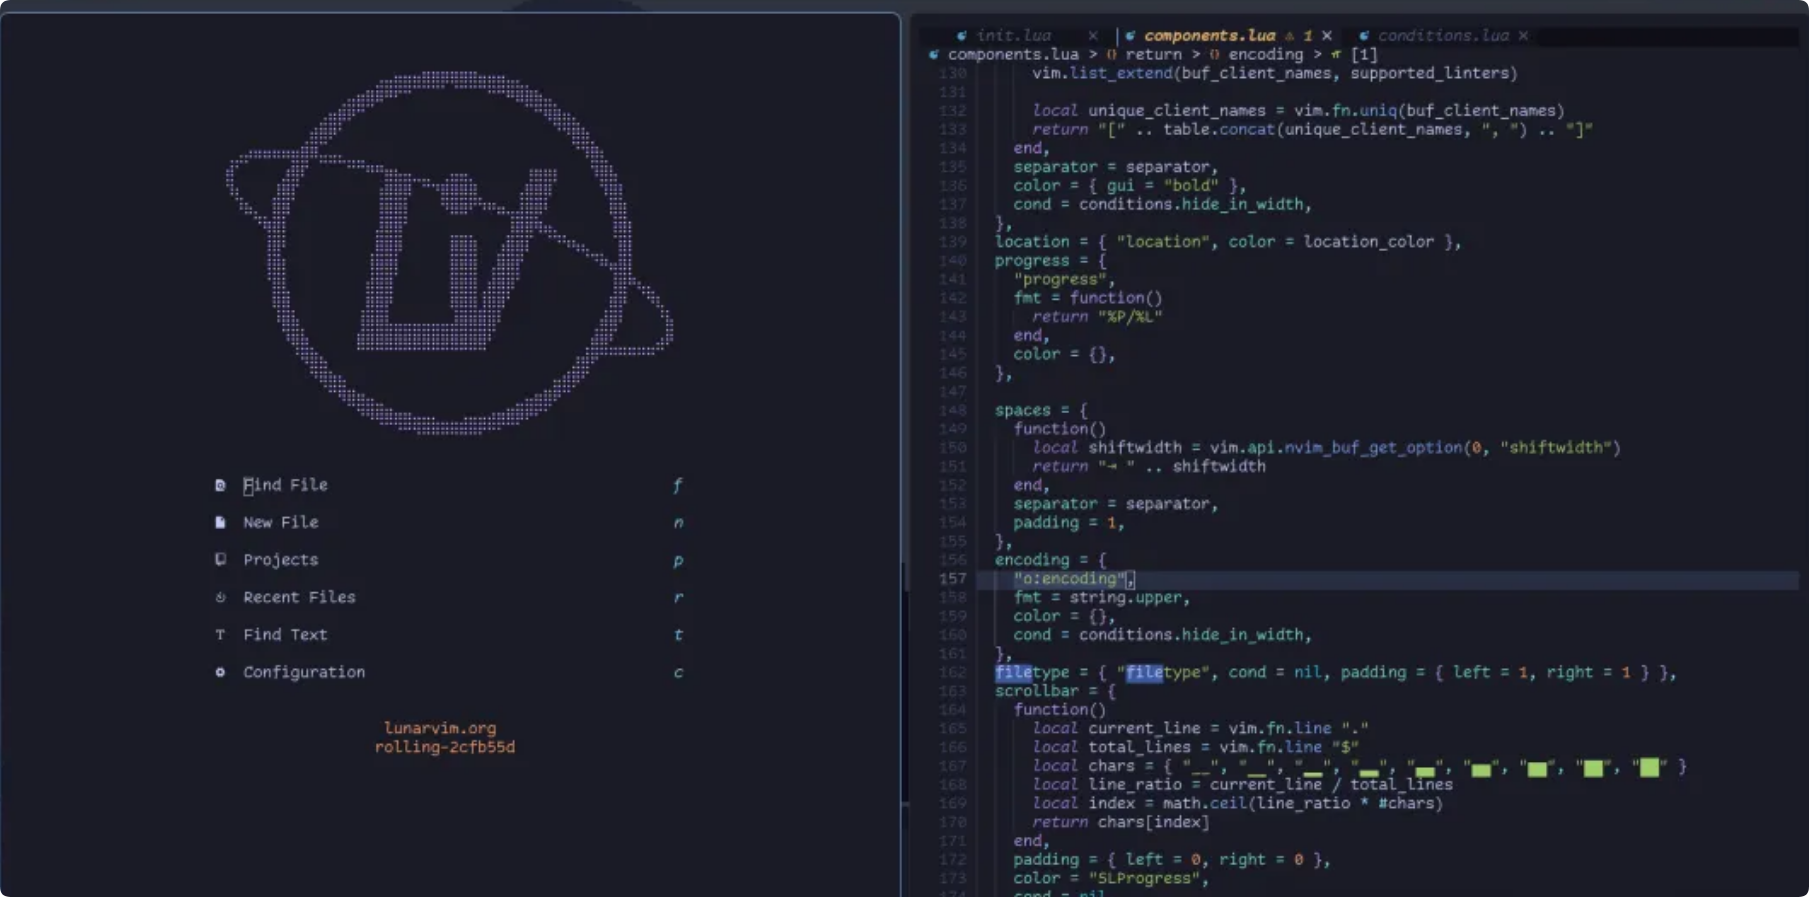Click the Recent Files clock icon
This screenshot has width=1809, height=897.
click(x=220, y=597)
